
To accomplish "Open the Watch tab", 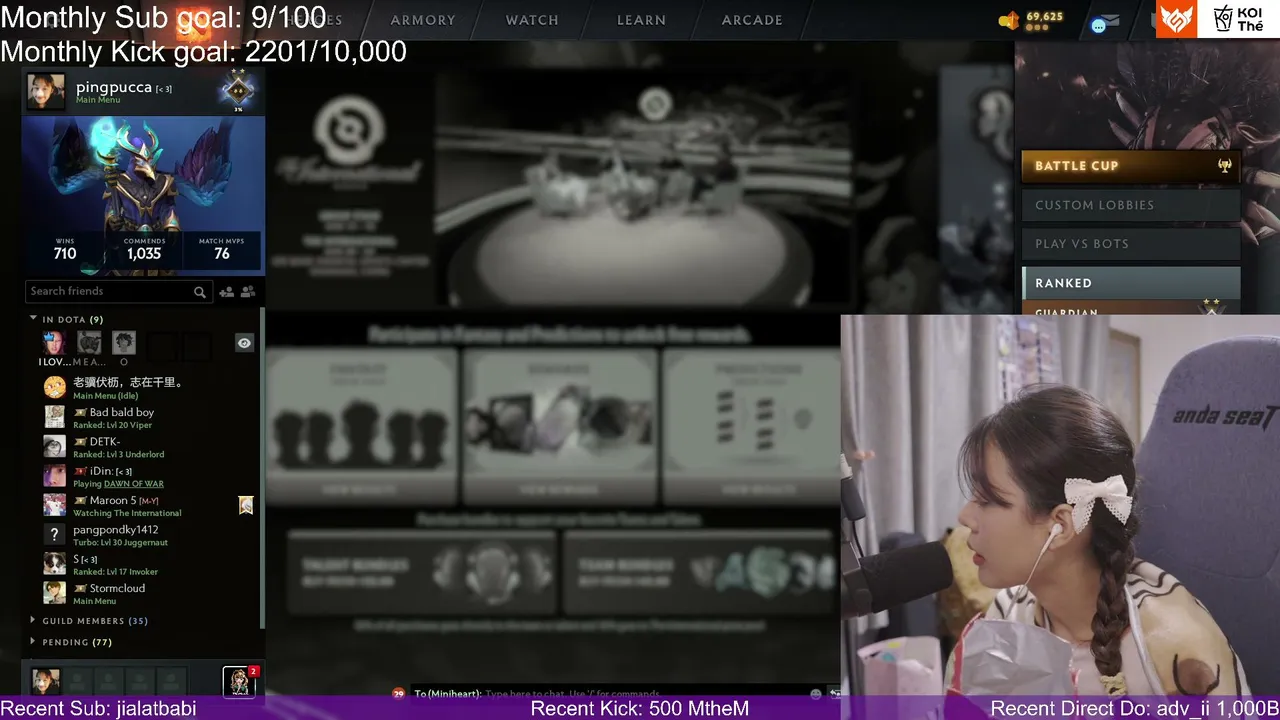I will pyautogui.click(x=532, y=20).
